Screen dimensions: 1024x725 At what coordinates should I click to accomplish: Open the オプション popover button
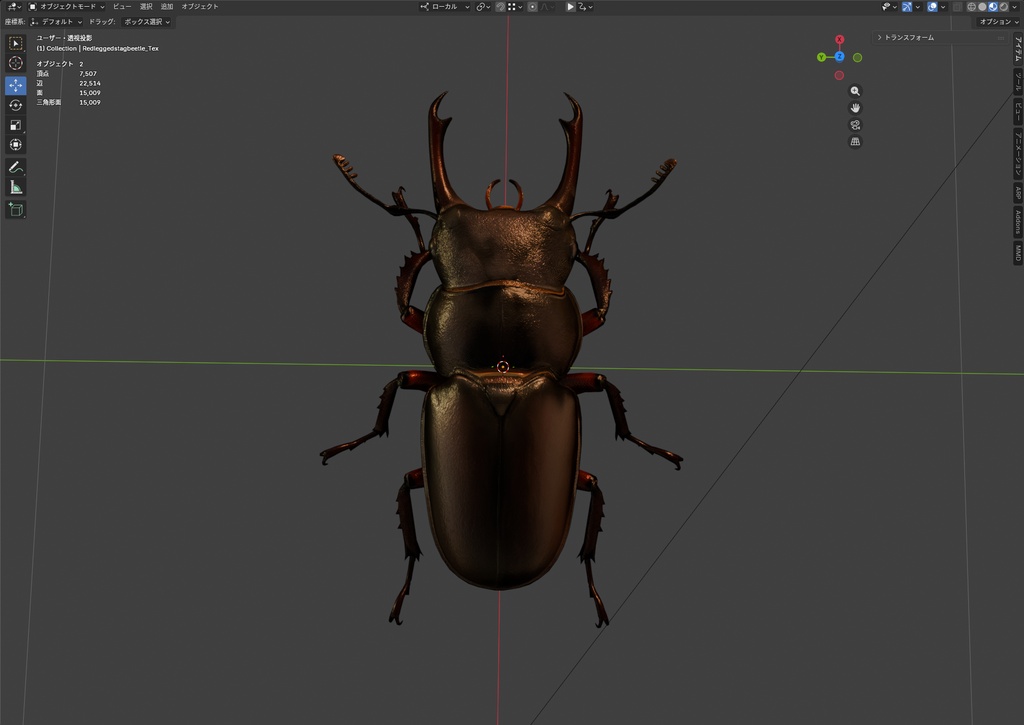[999, 22]
